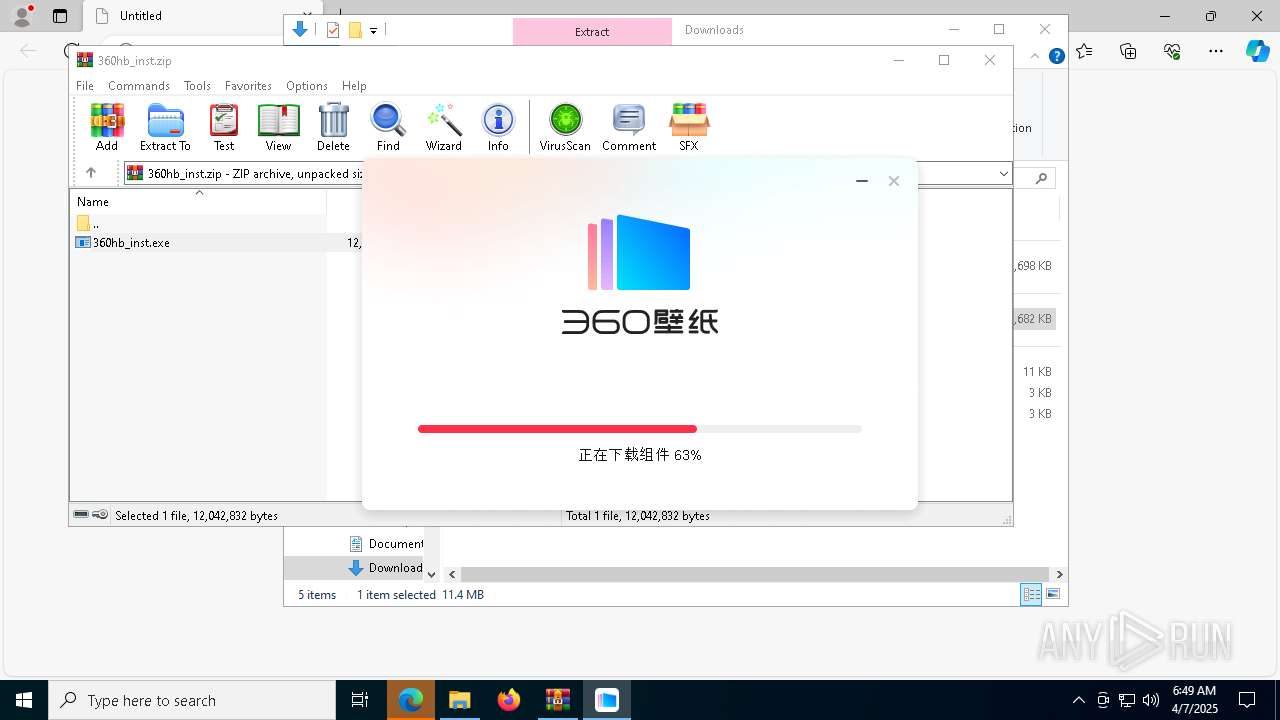The image size is (1280, 720).
Task: Open the Favorites menu
Action: 248,86
